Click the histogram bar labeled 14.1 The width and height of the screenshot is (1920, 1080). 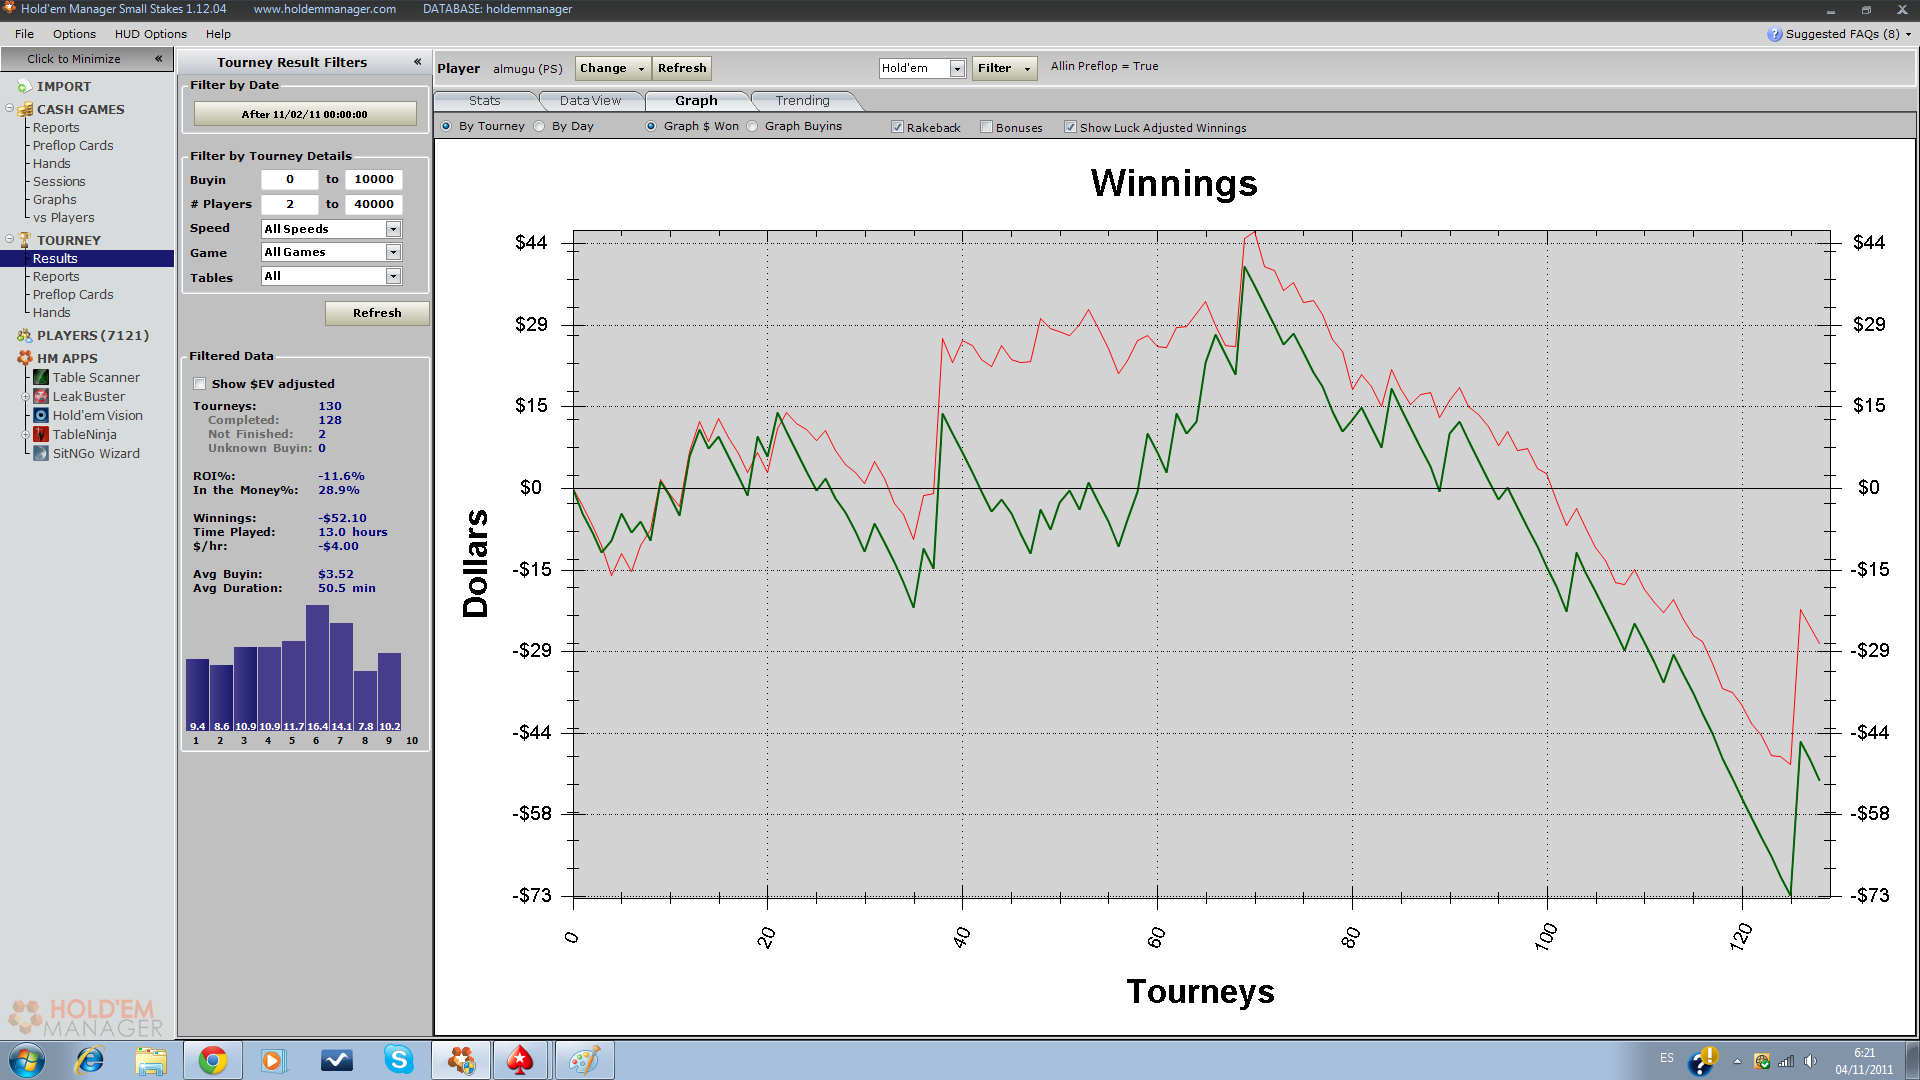[x=341, y=677]
